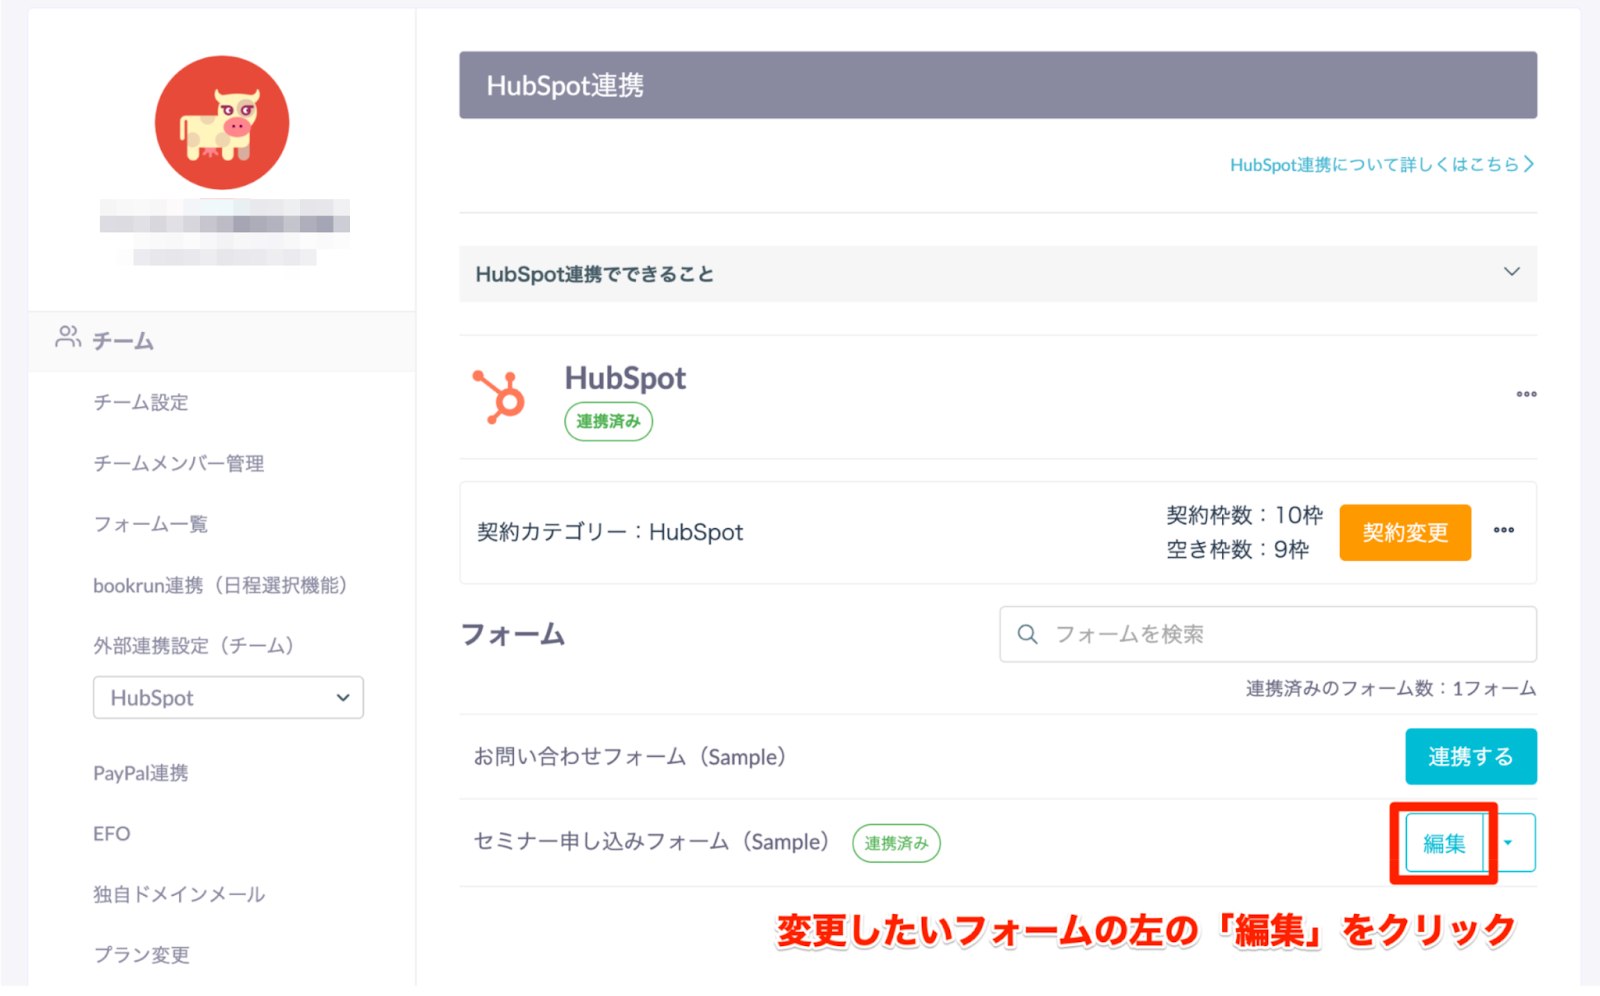Image resolution: width=1600 pixels, height=996 pixels.
Task: Open チーム設定 in sidebar
Action: 141,402
